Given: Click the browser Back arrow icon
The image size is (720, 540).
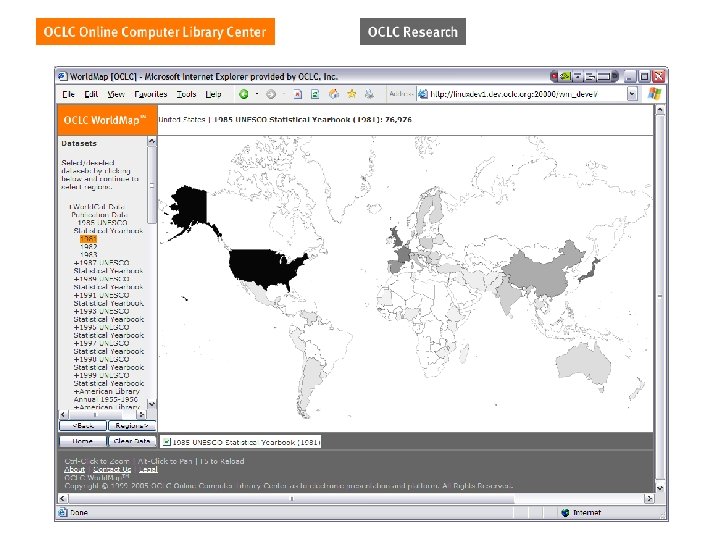Looking at the screenshot, I should click(x=243, y=94).
